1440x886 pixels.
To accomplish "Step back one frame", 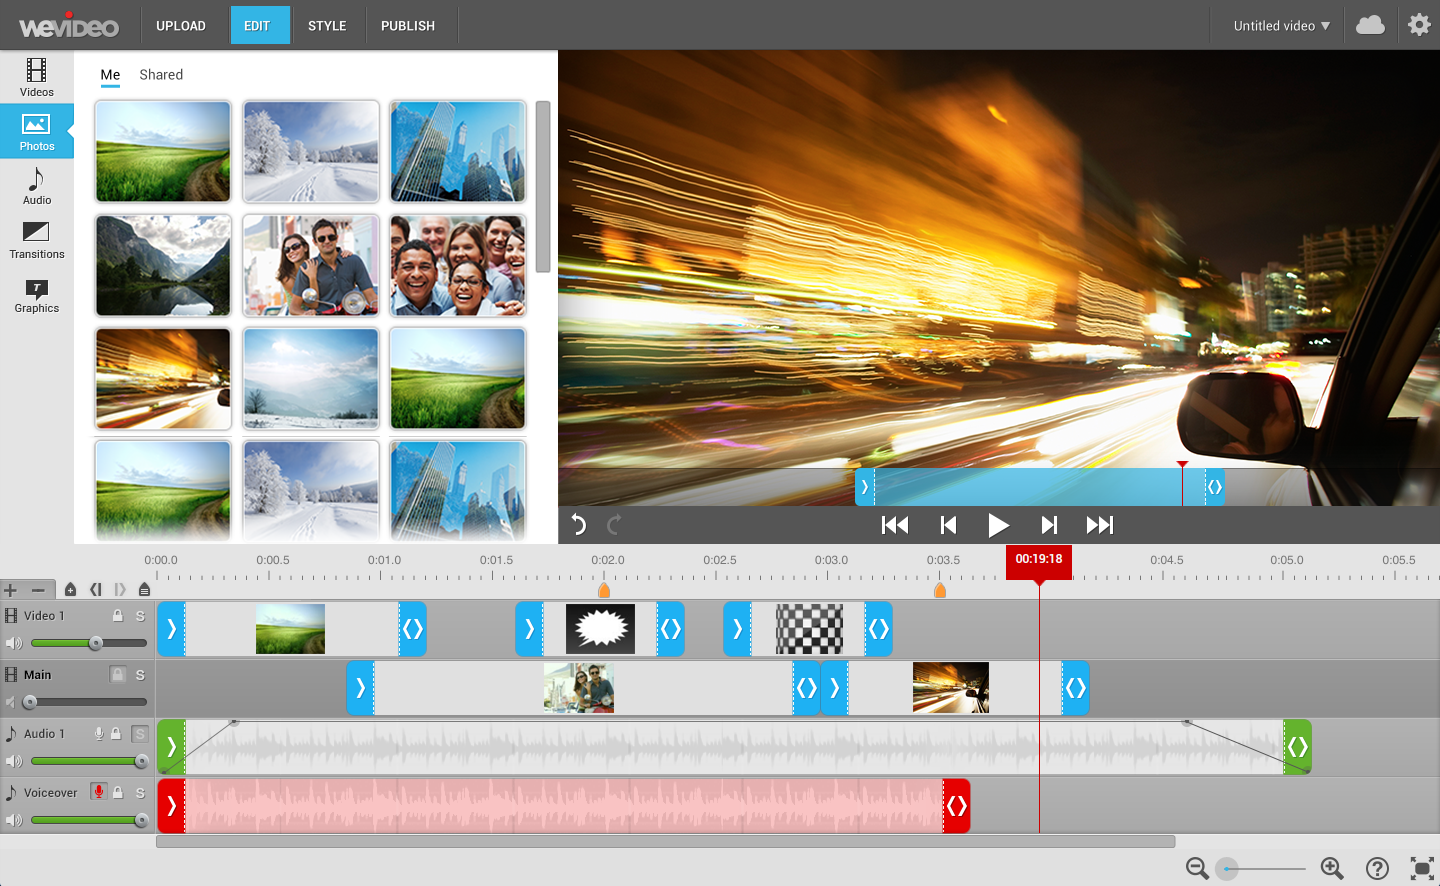I will click(949, 525).
